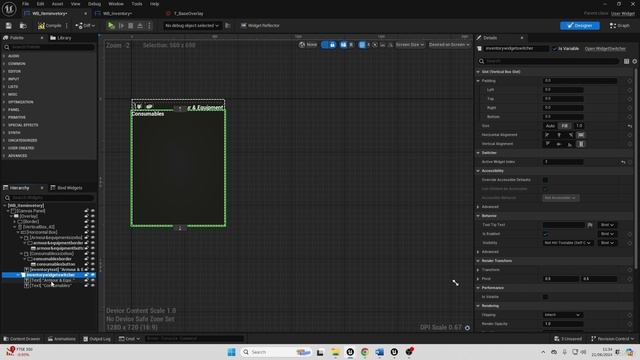Toggle Override Accessible Defaults checkbox
640x360 pixels.
click(545, 180)
